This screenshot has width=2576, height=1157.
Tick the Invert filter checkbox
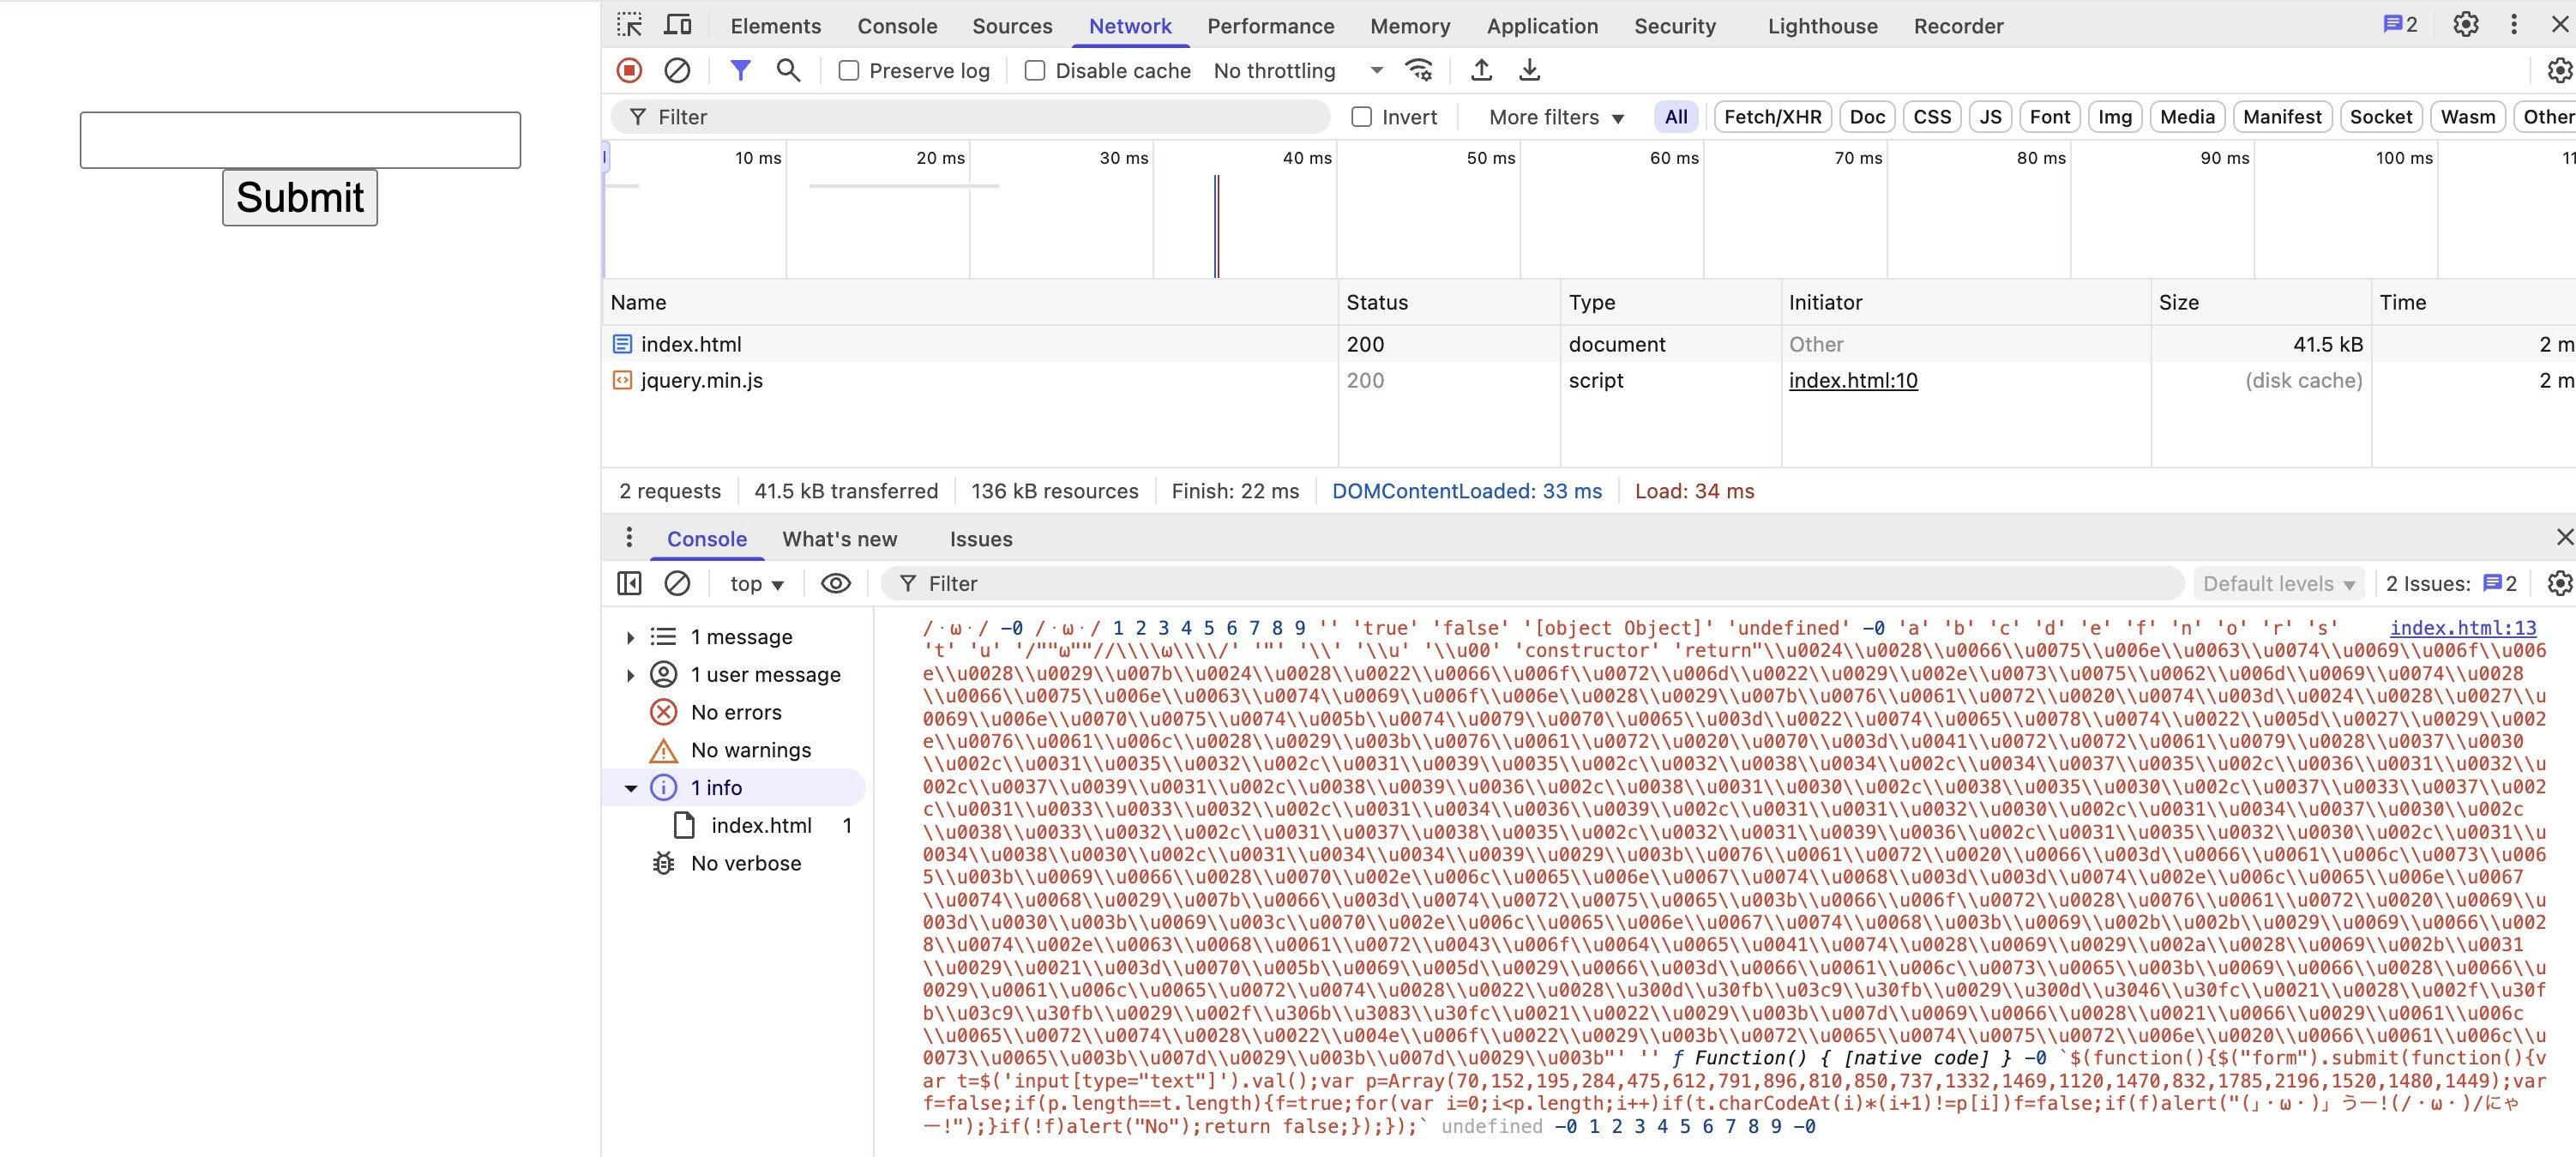click(1361, 117)
